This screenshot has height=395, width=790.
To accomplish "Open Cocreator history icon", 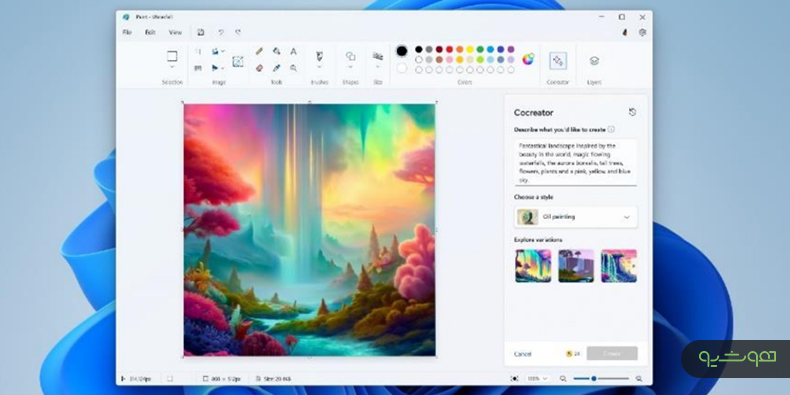I will 632,112.
